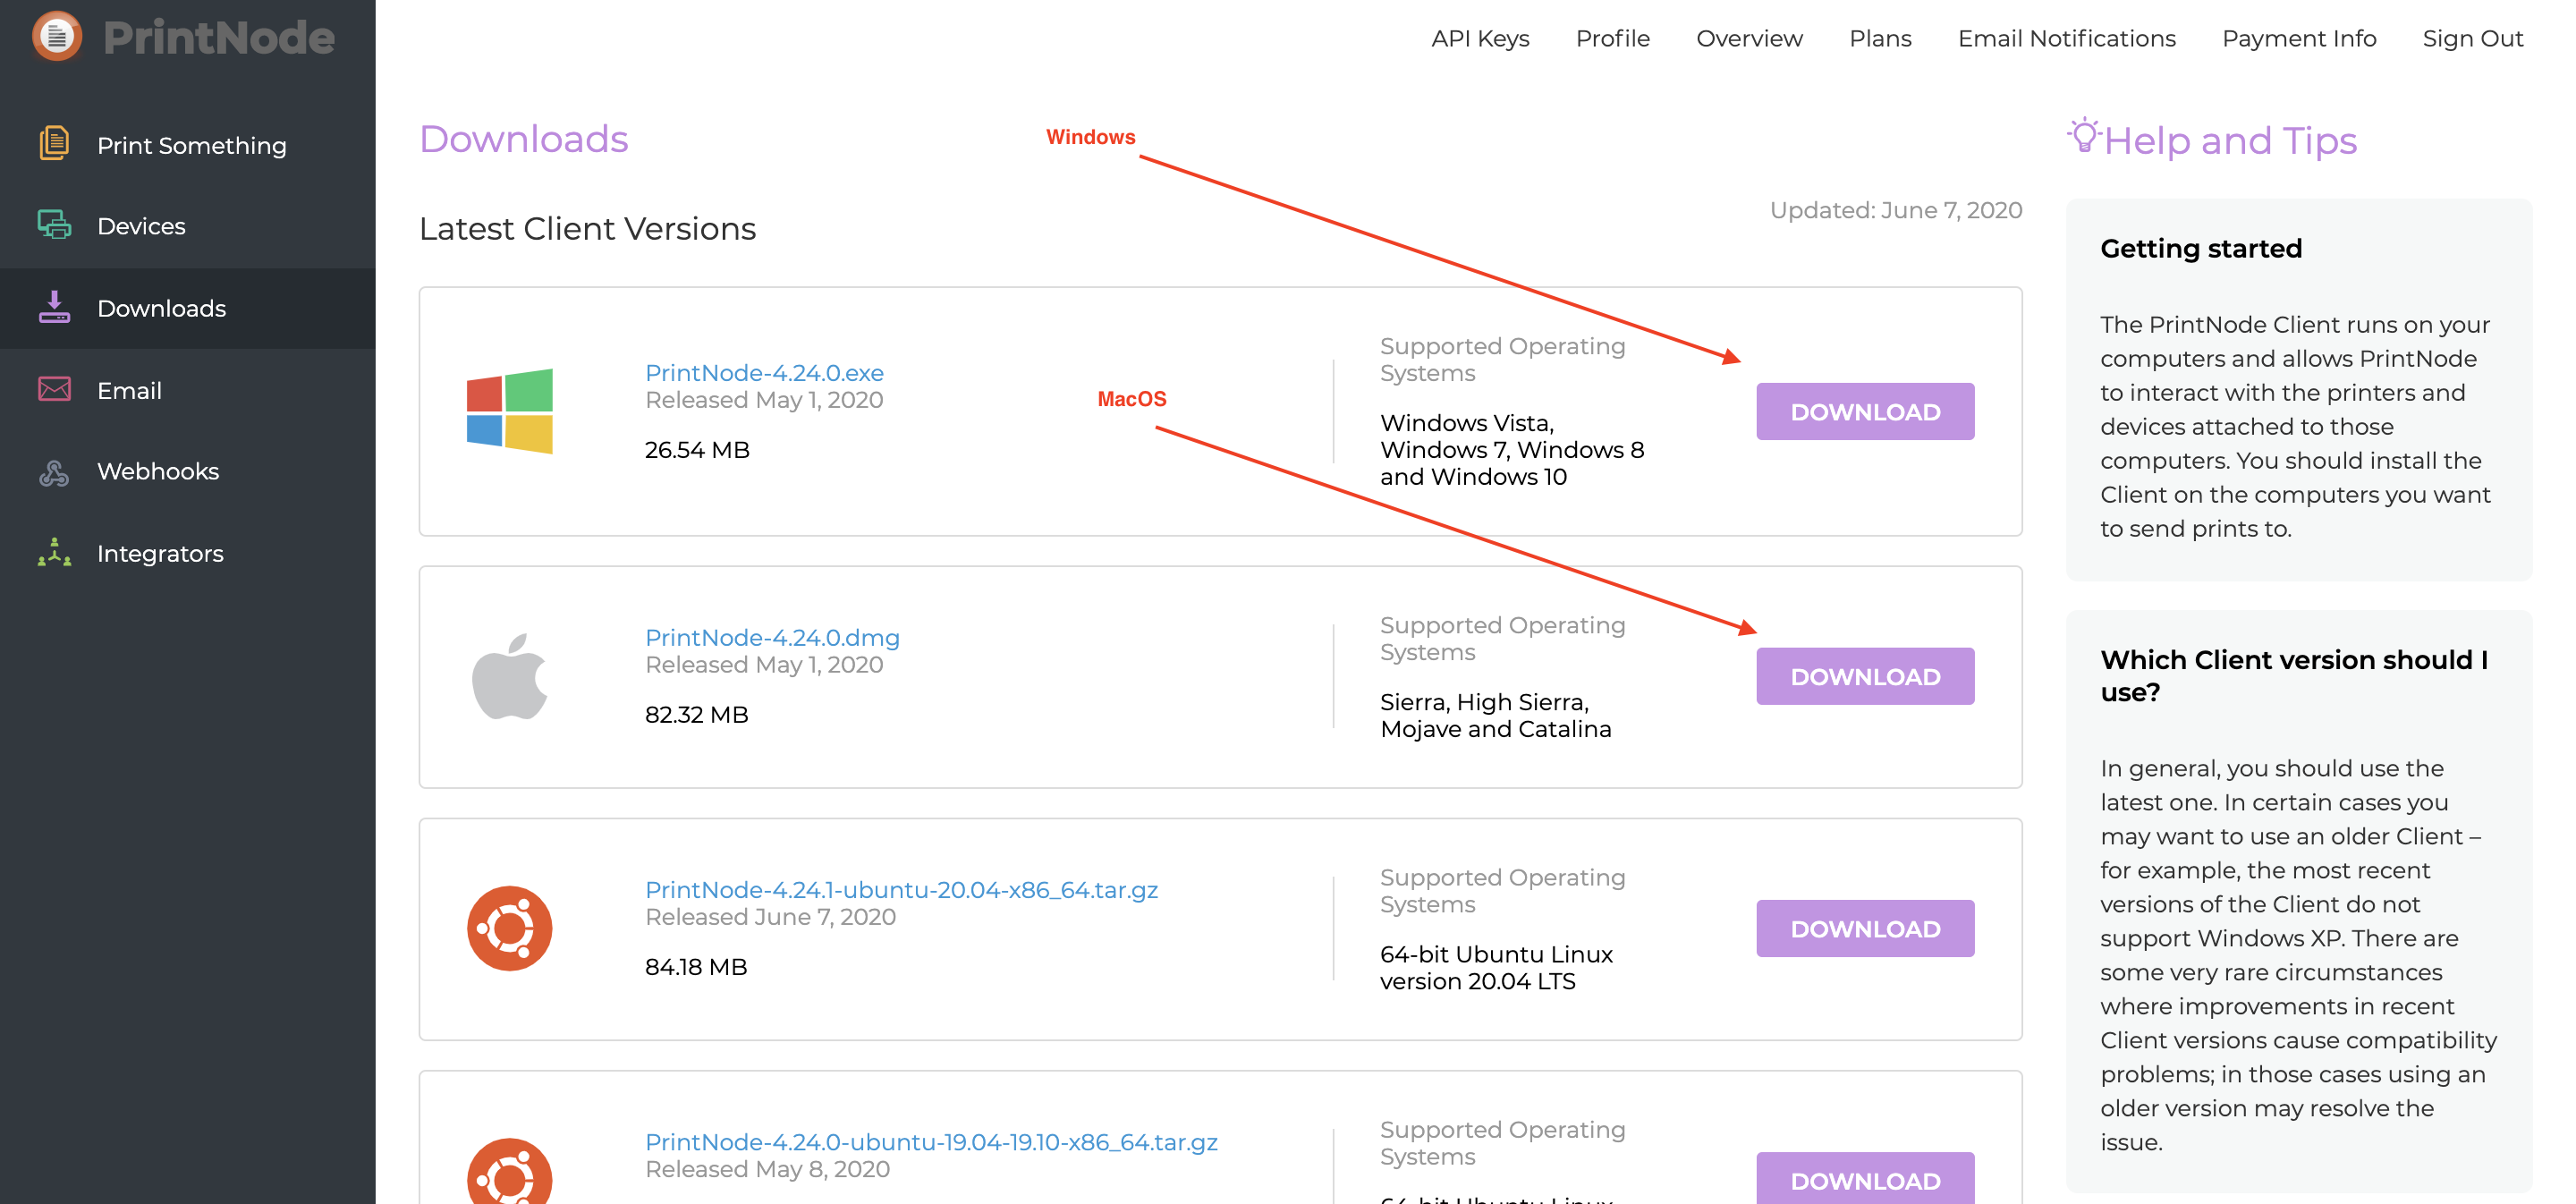Download the Ubuntu 20.04 client
The image size is (2576, 1204).
pyautogui.click(x=1865, y=928)
